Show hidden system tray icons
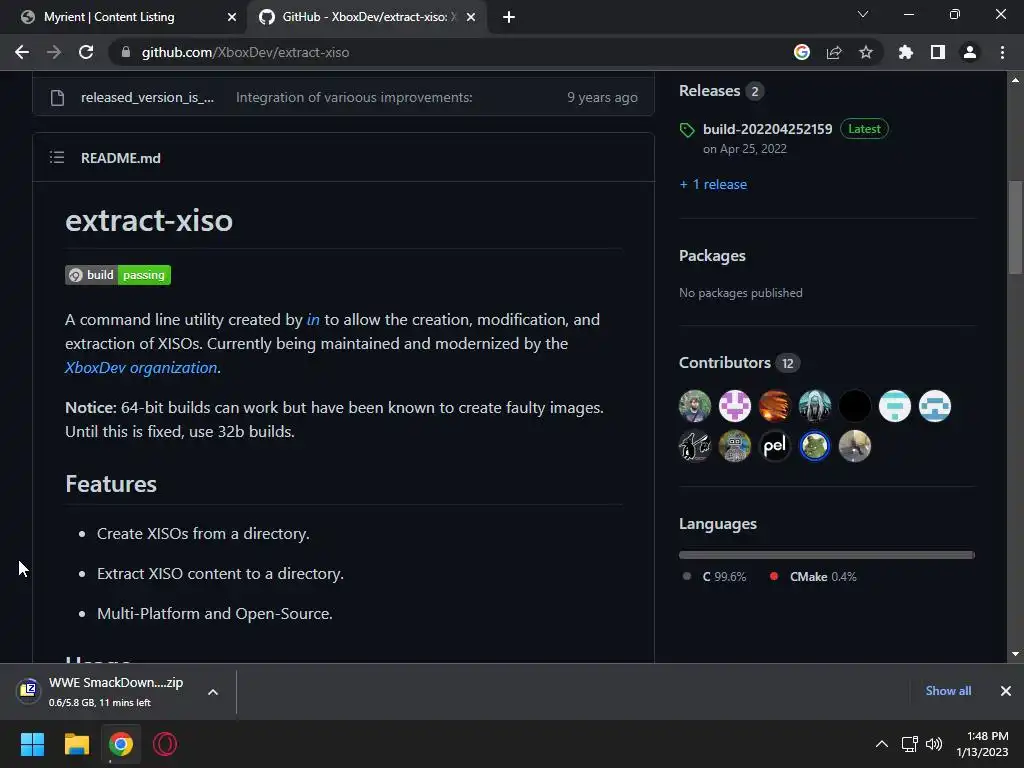The image size is (1024, 768). click(x=882, y=744)
